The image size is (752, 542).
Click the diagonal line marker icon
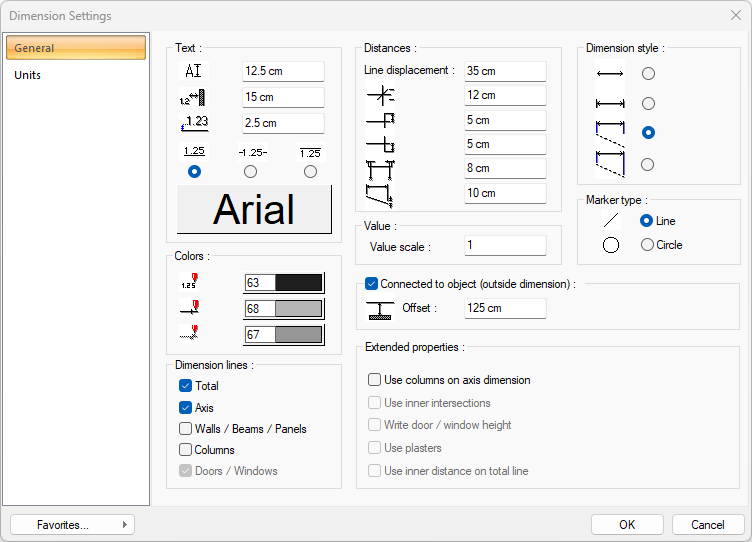(610, 221)
